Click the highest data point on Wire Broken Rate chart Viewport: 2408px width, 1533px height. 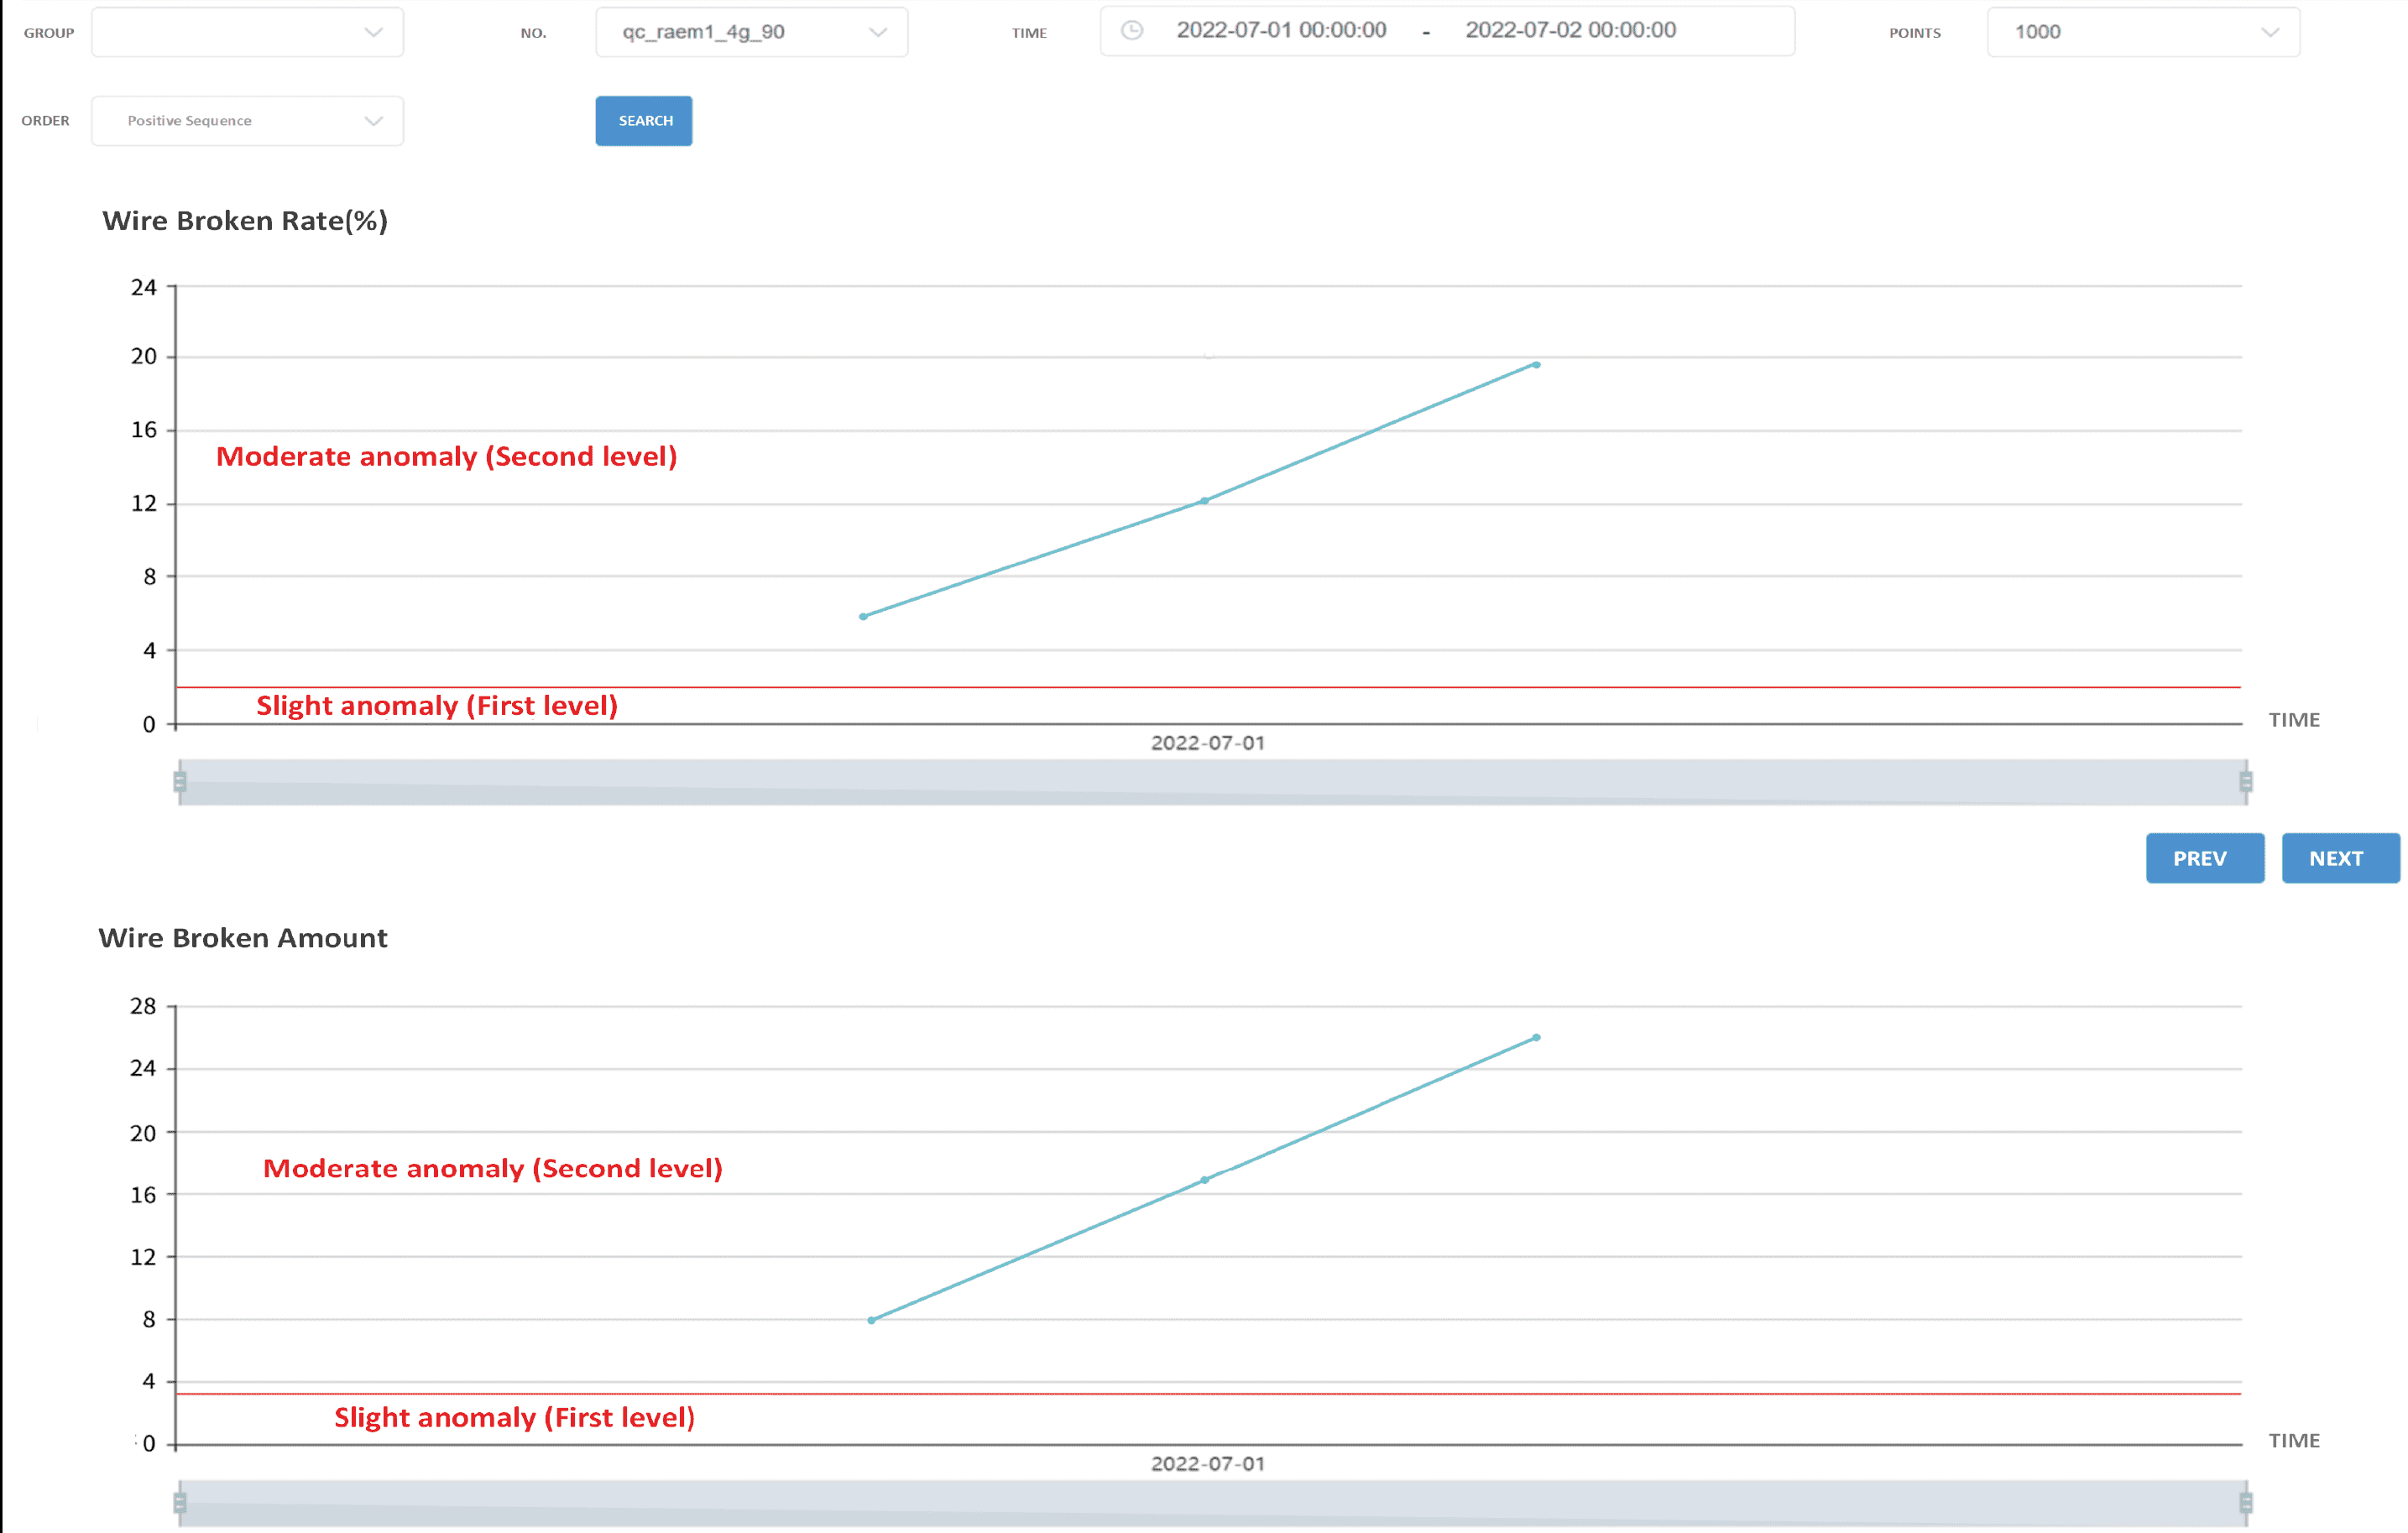(1536, 365)
